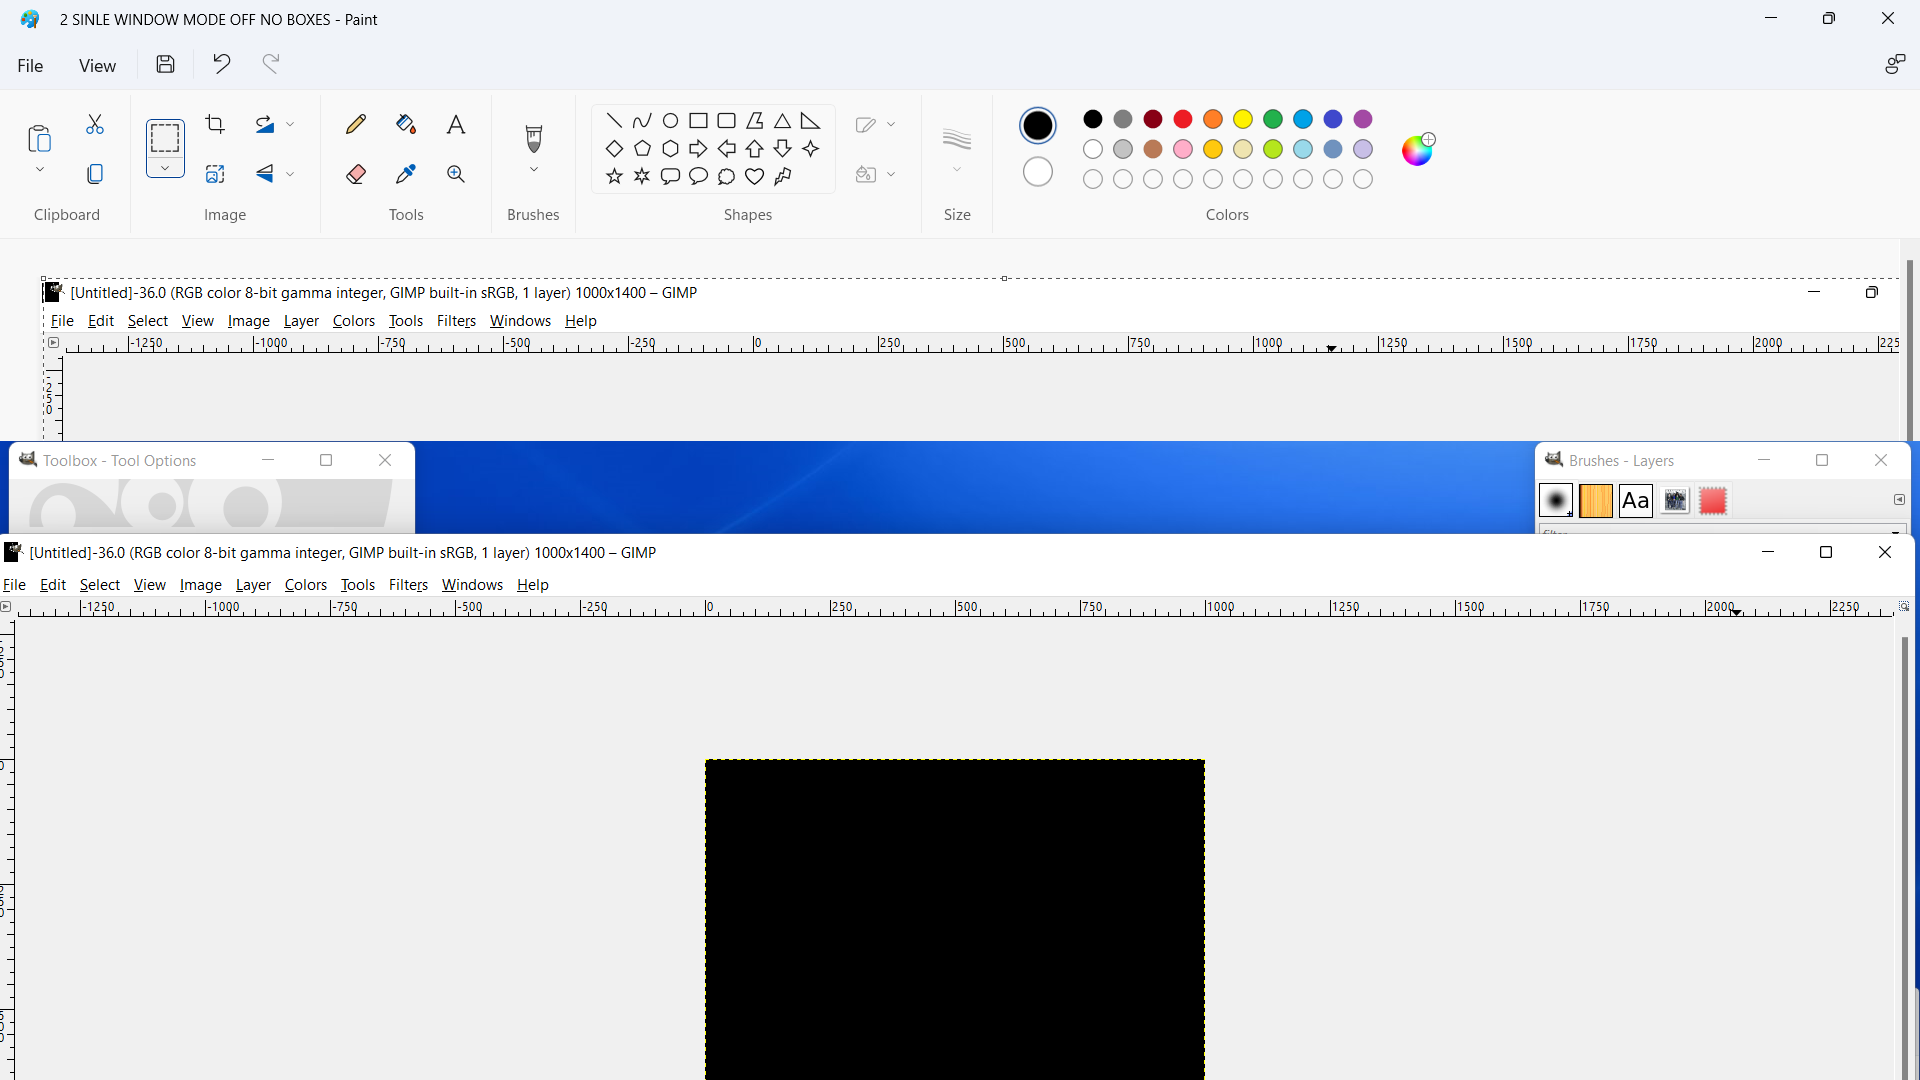Click the Image resize and skew icon
Screen dimensions: 1920x1080
tap(215, 174)
